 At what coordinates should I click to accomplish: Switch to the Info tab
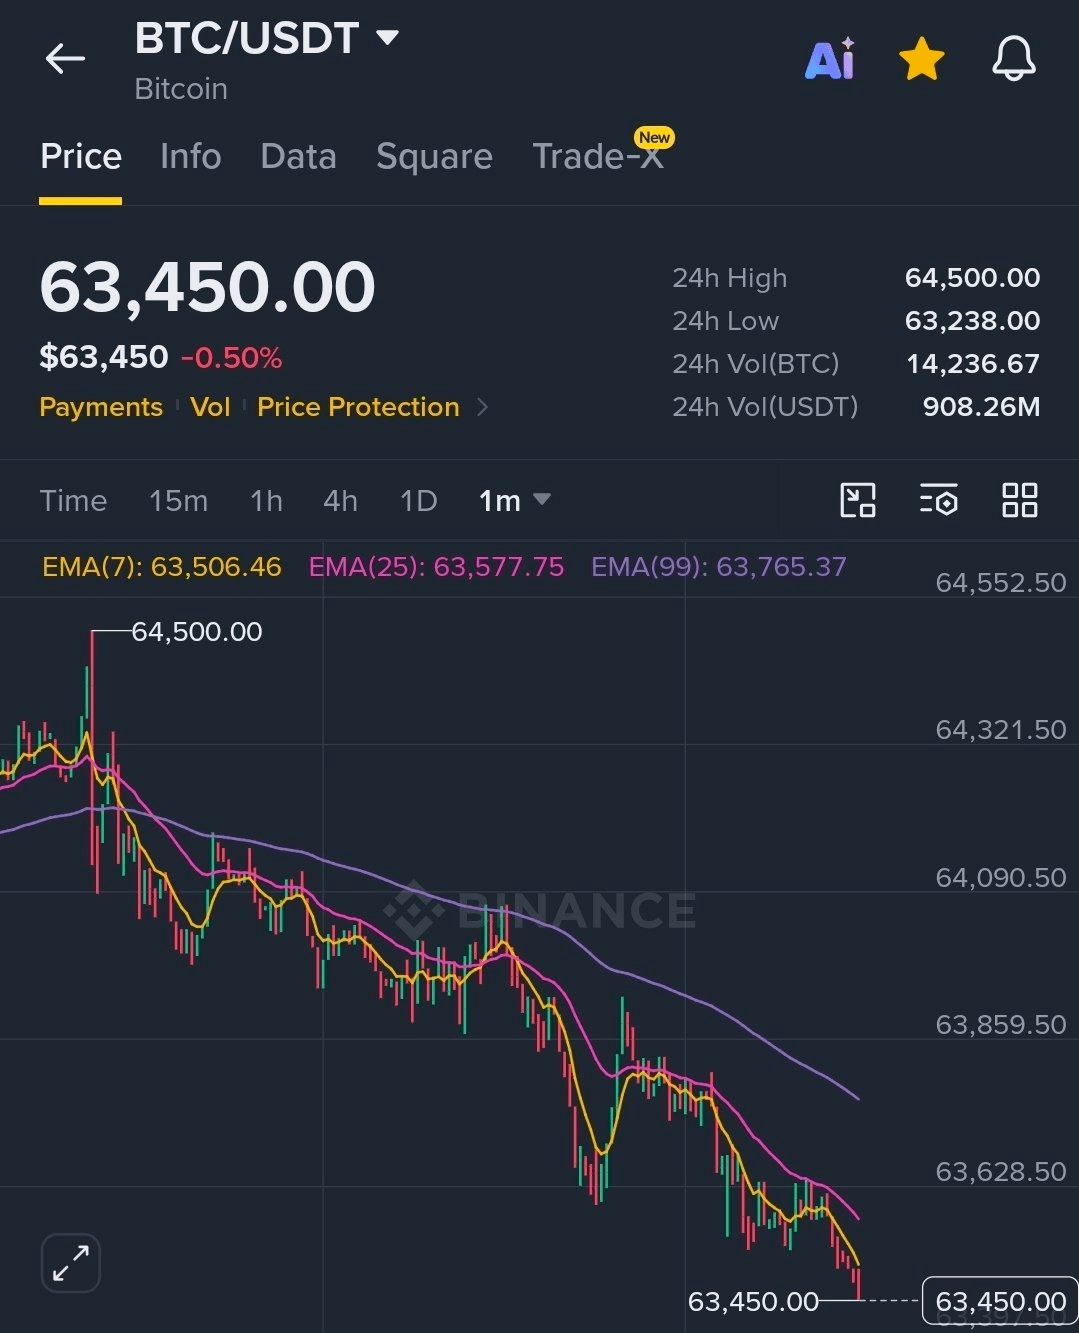pos(191,157)
